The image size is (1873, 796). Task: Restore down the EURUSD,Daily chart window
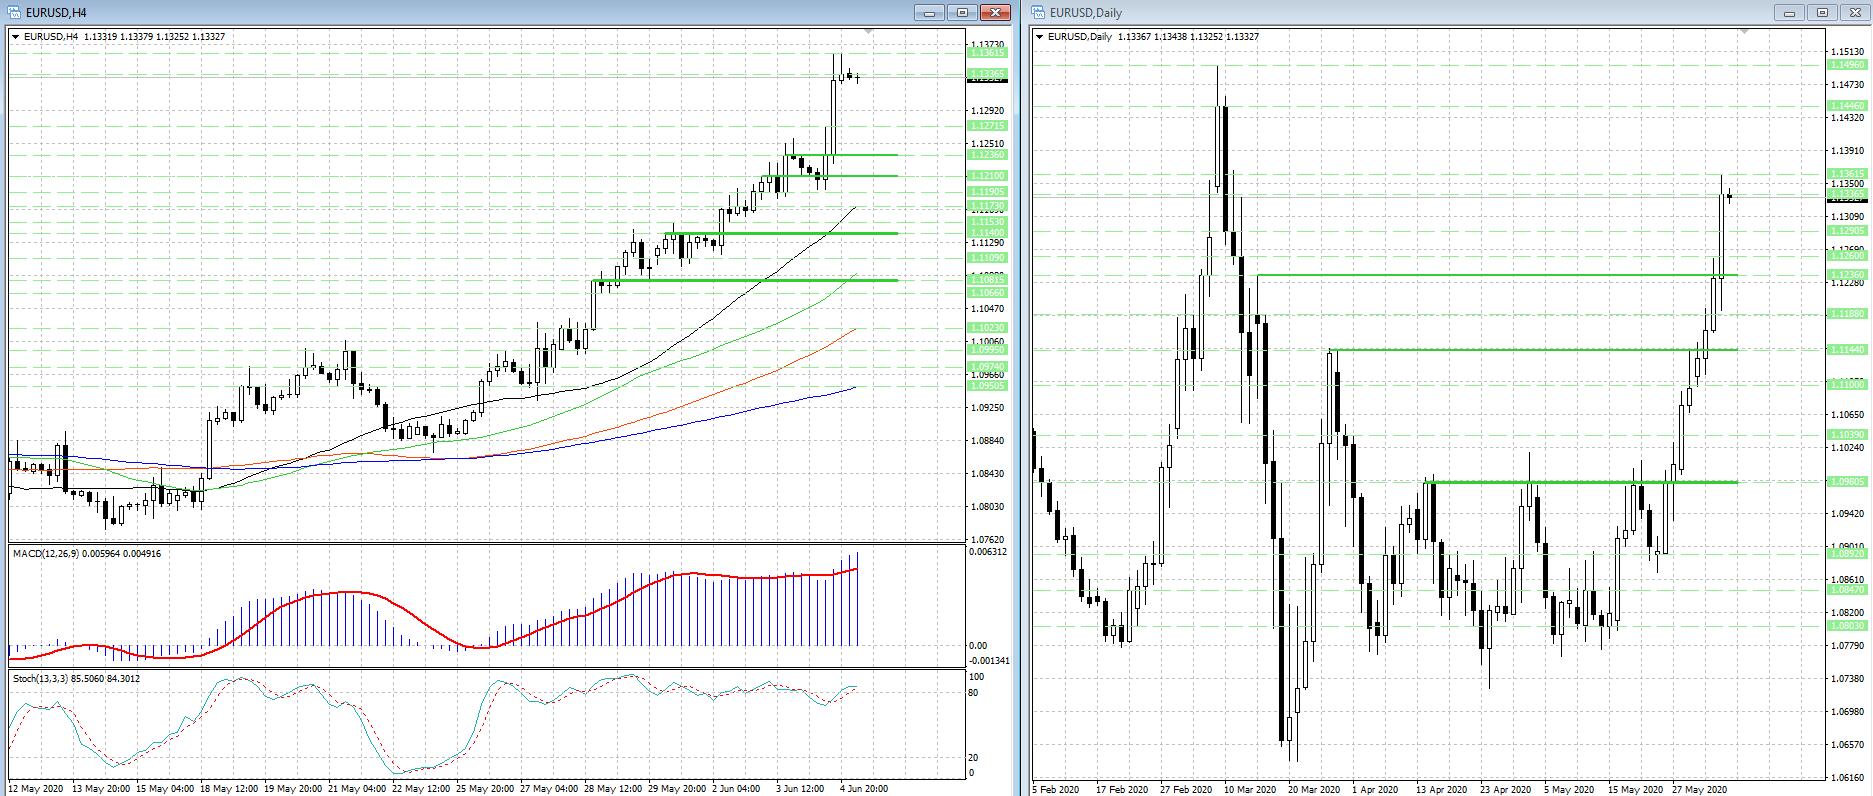coord(1822,13)
